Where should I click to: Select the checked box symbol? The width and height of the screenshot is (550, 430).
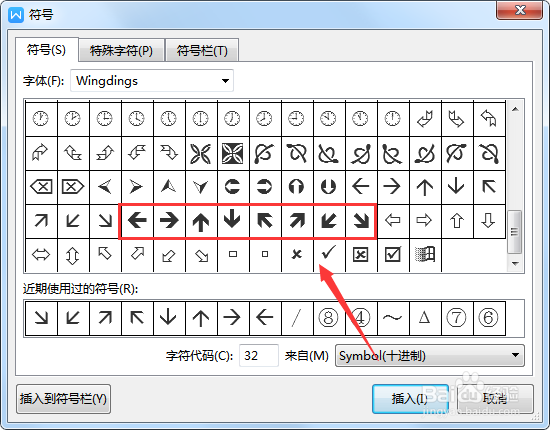pyautogui.click(x=393, y=254)
